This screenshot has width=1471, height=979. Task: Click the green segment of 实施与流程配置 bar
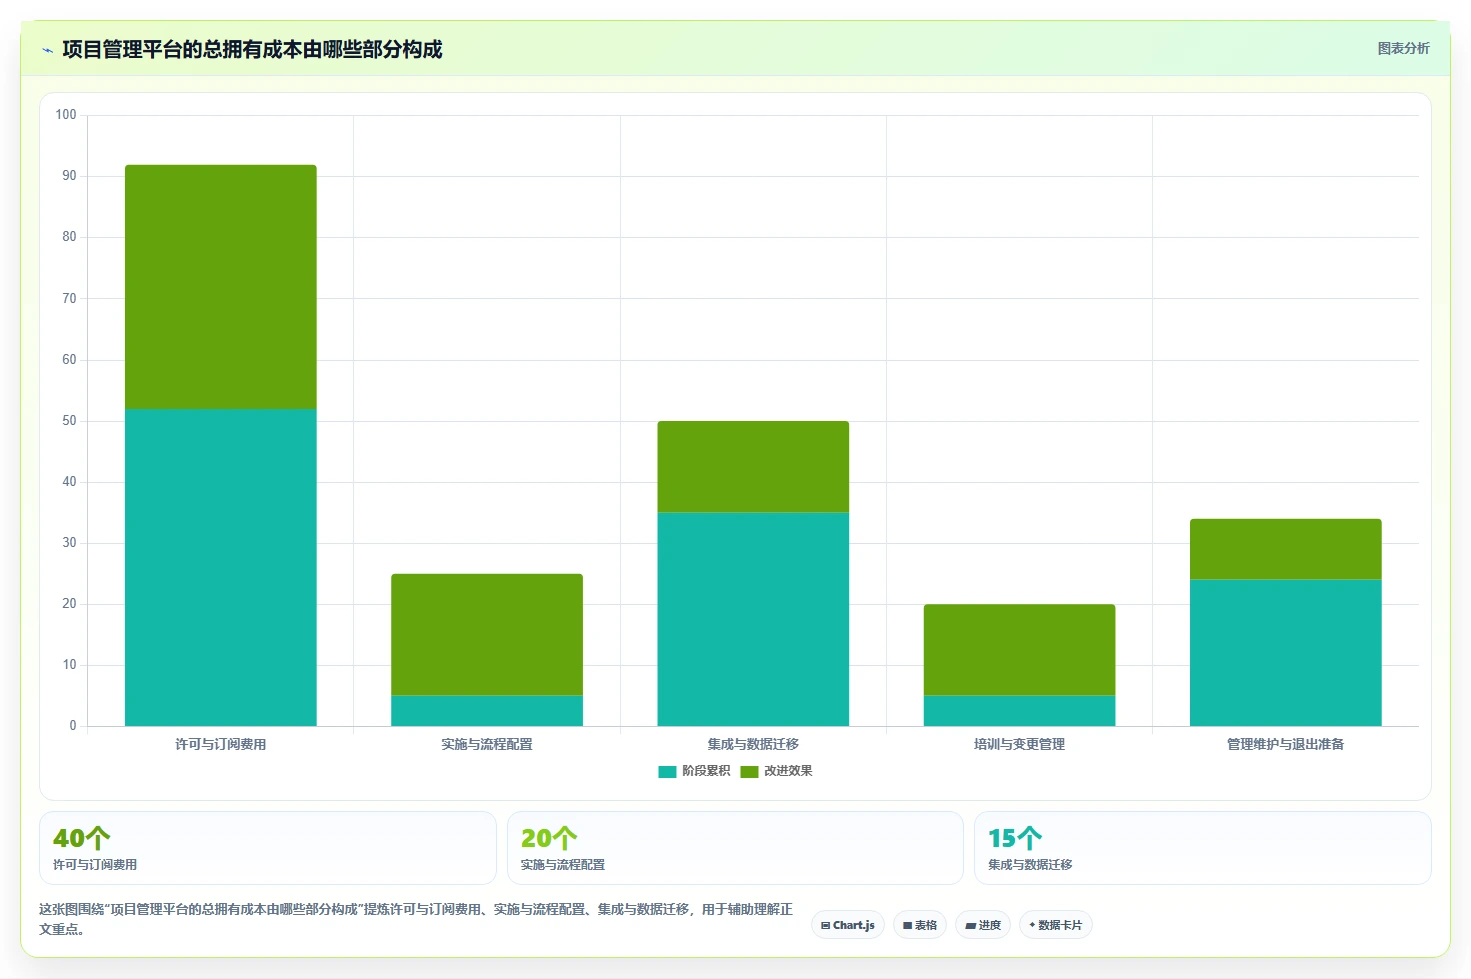click(x=487, y=634)
